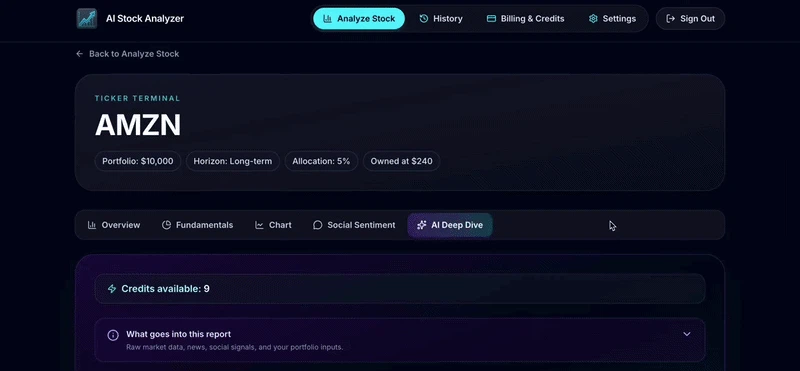The image size is (800, 371).
Task: Open the Social Sentiment tab
Action: coord(354,225)
